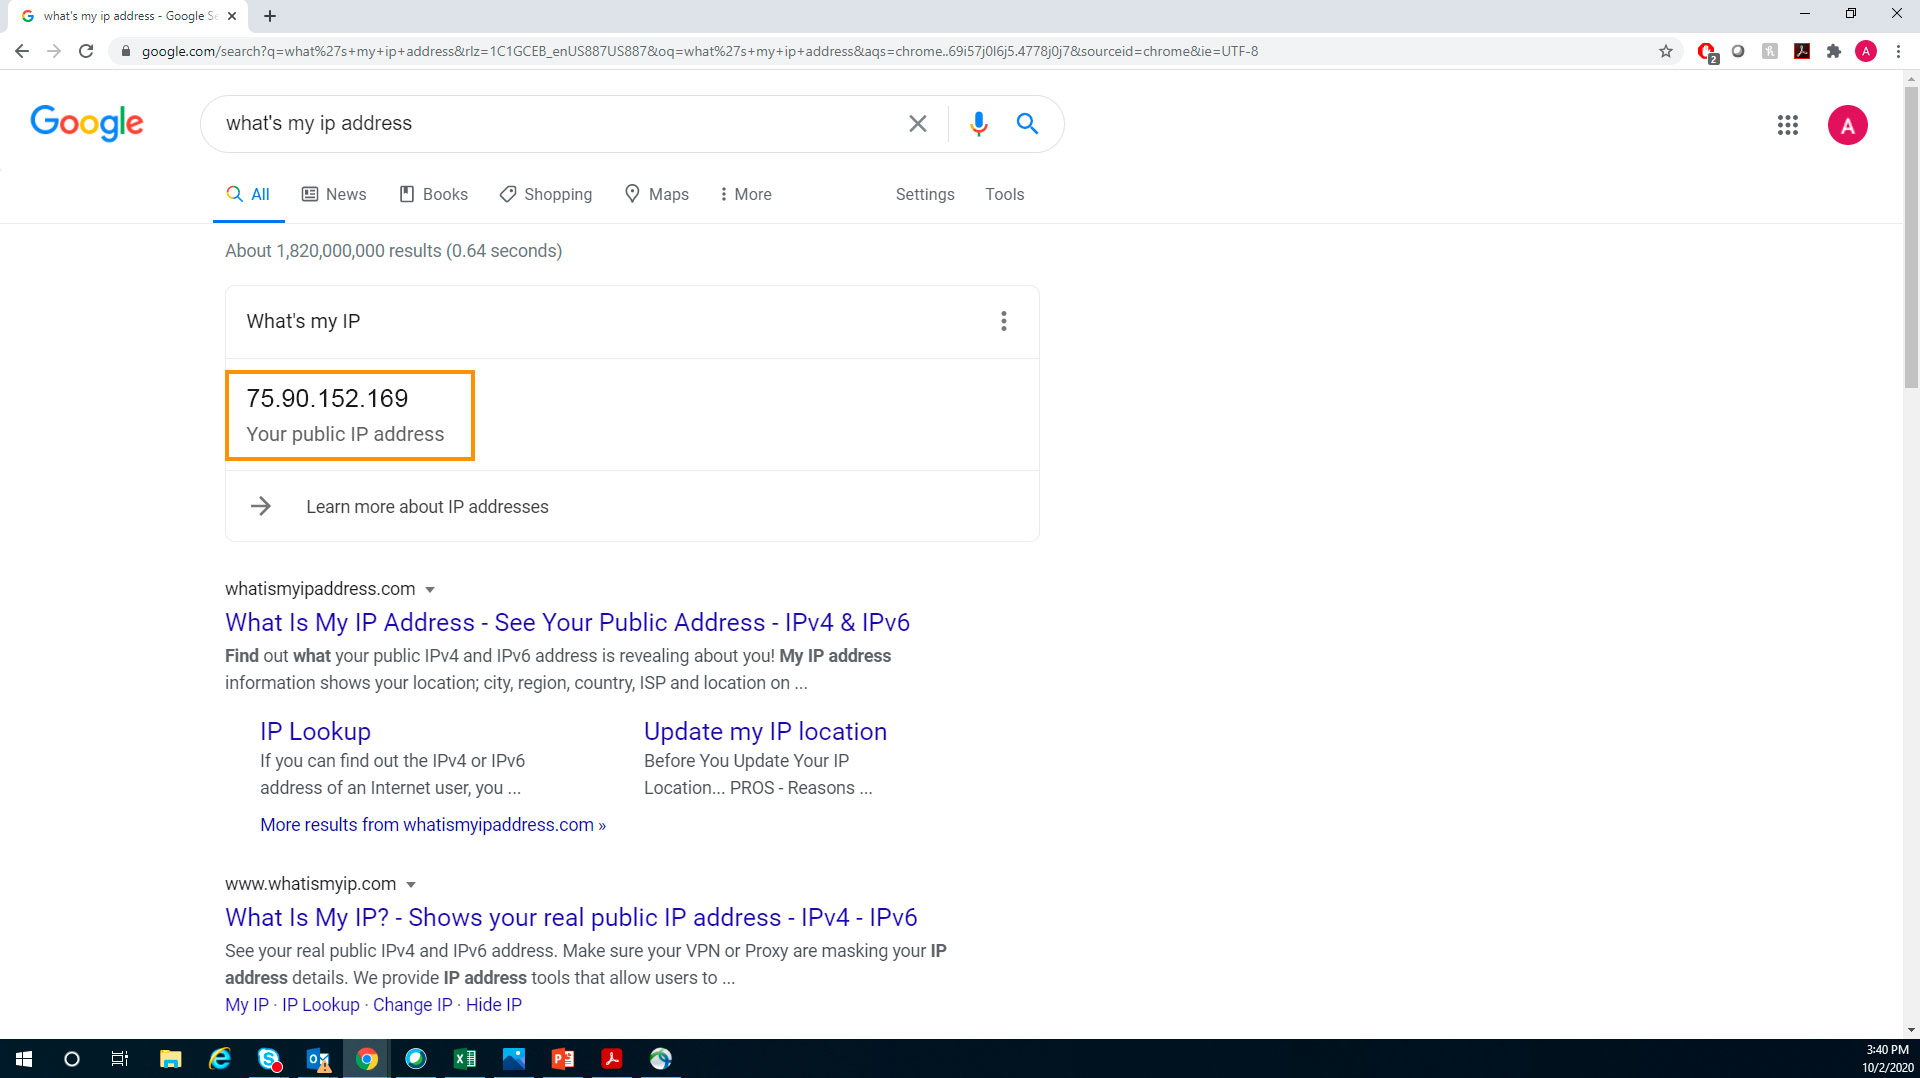Expand the More search categories menu
Viewport: 1920px width, 1078px height.
[745, 194]
